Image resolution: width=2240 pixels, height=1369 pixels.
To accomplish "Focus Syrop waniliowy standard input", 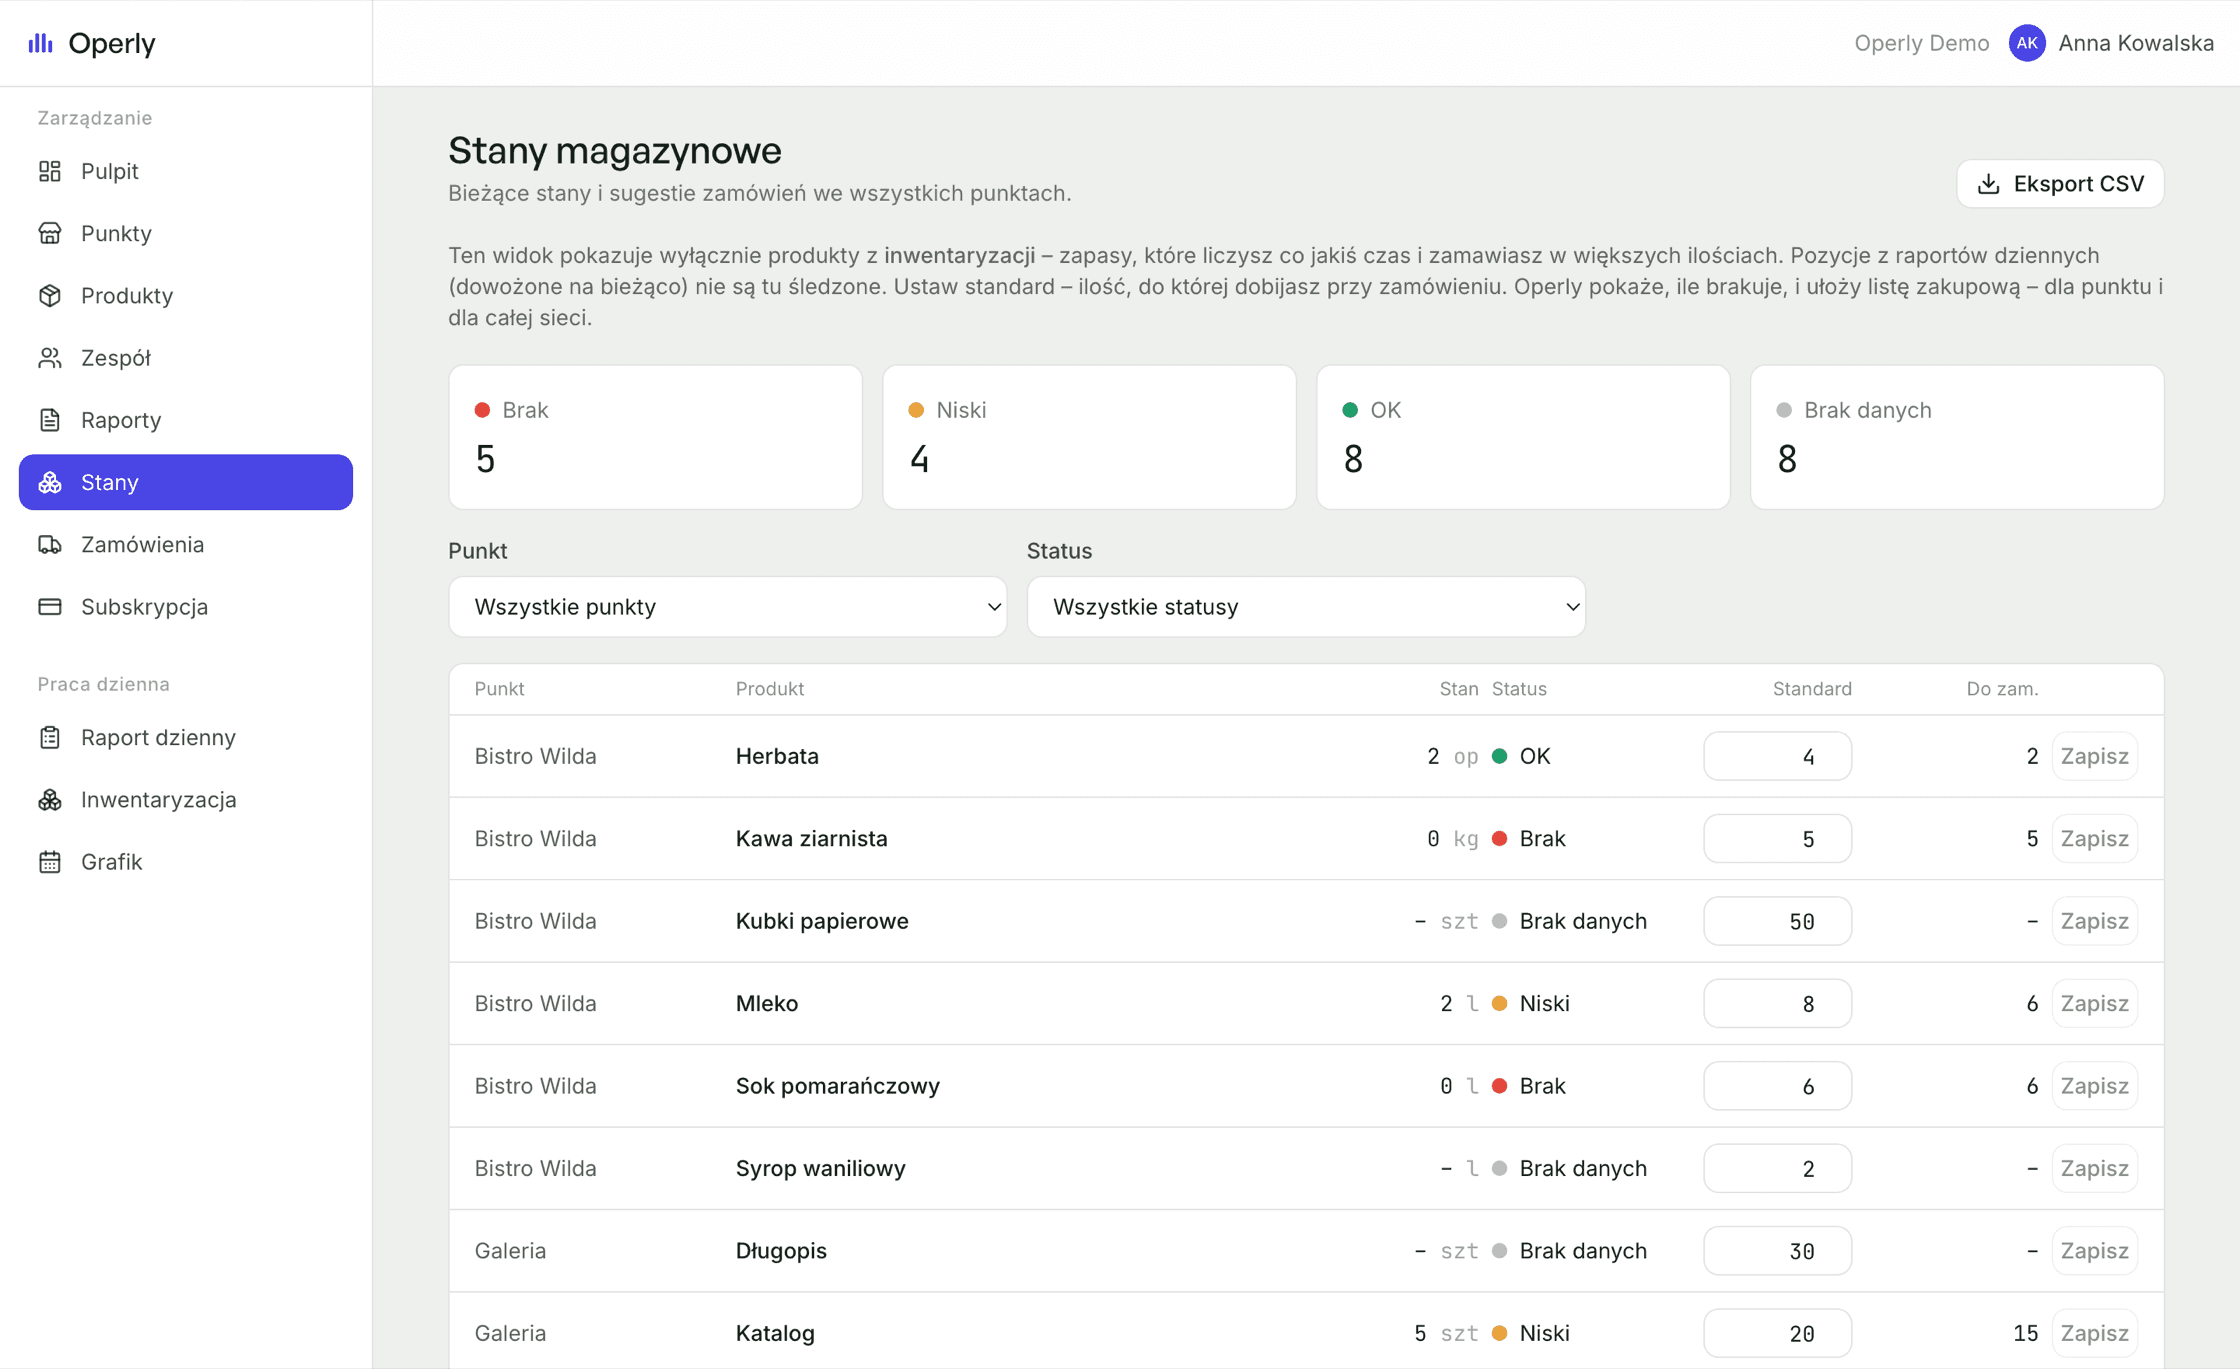I will click(1777, 1168).
